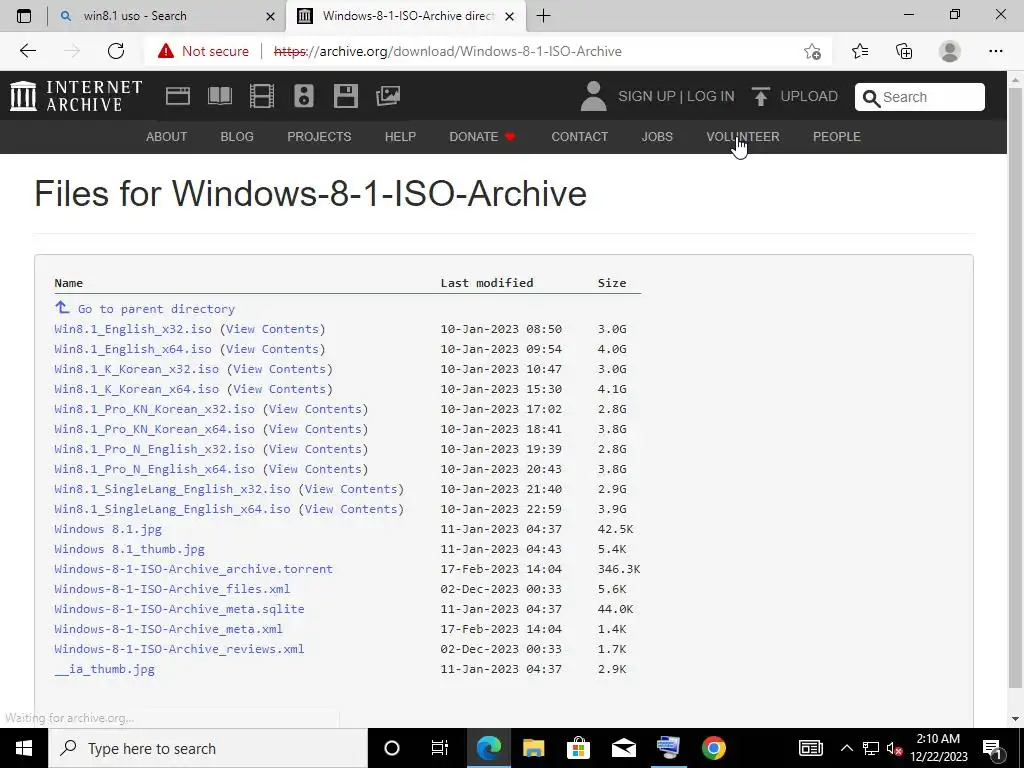Click the parent directory up-arrow icon

click(62, 307)
